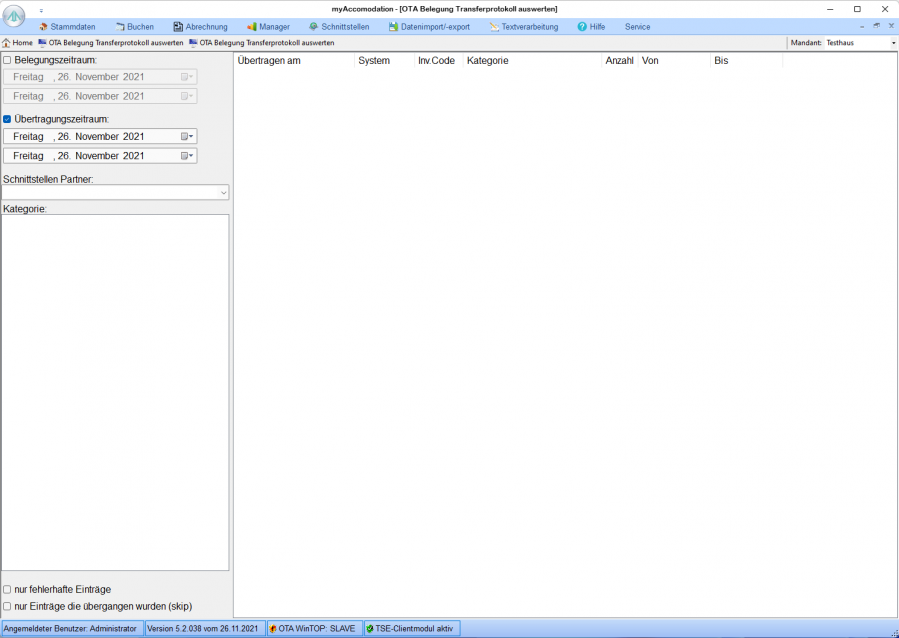Open the Mandant Testhaus dropdown
This screenshot has width=899, height=638.
click(893, 43)
